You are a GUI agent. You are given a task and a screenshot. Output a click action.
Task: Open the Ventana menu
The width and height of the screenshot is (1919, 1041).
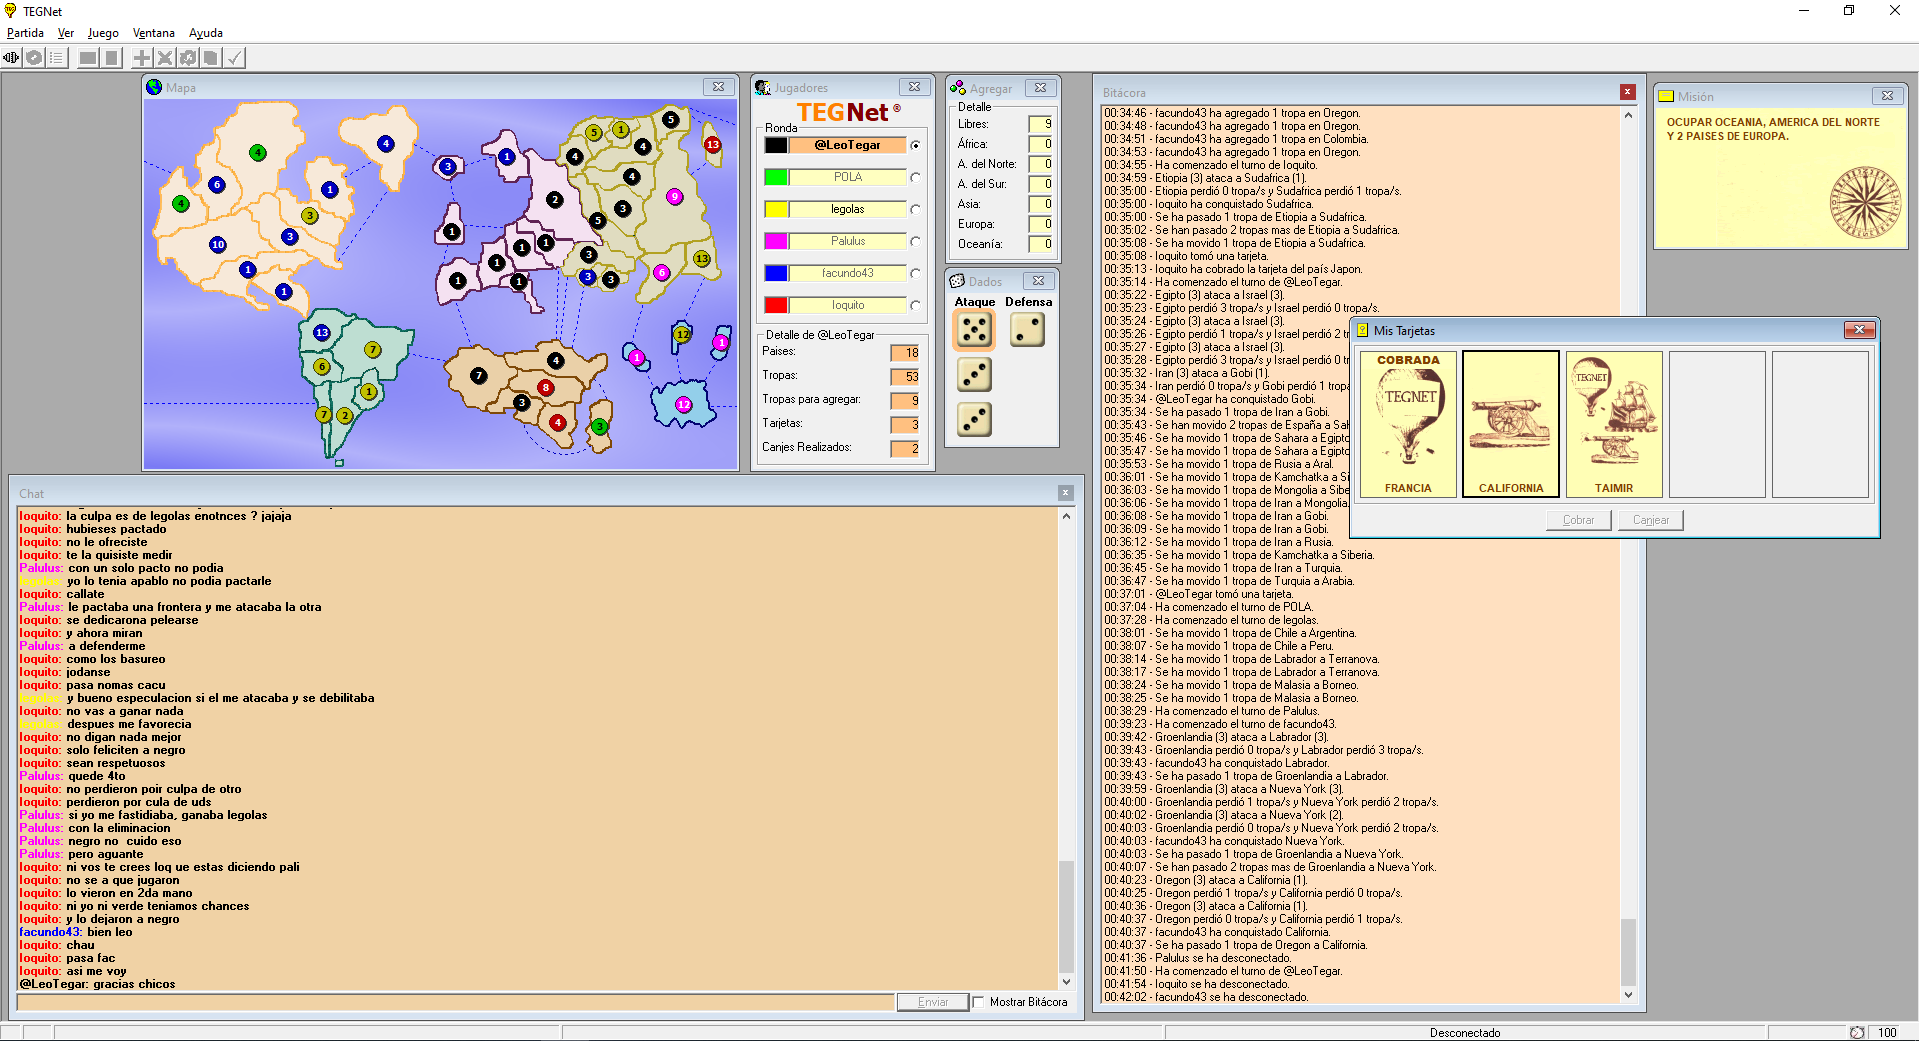[x=153, y=33]
